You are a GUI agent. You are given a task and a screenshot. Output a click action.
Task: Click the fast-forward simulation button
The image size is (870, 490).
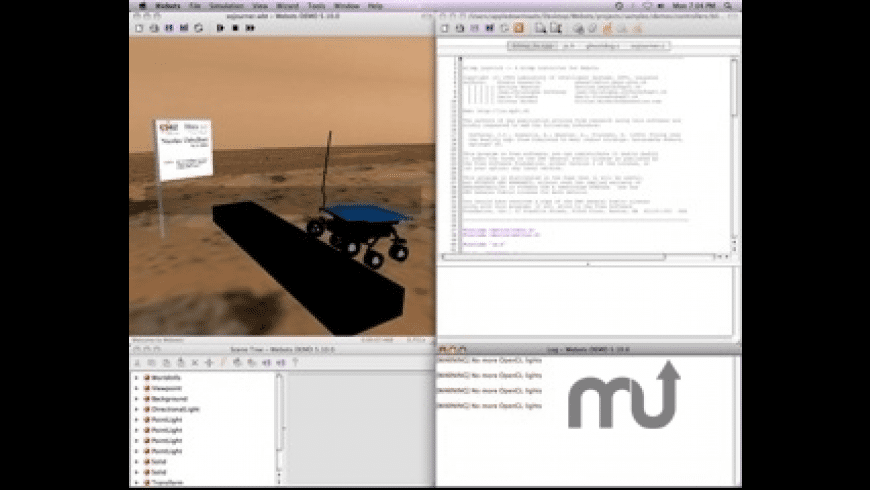point(250,28)
